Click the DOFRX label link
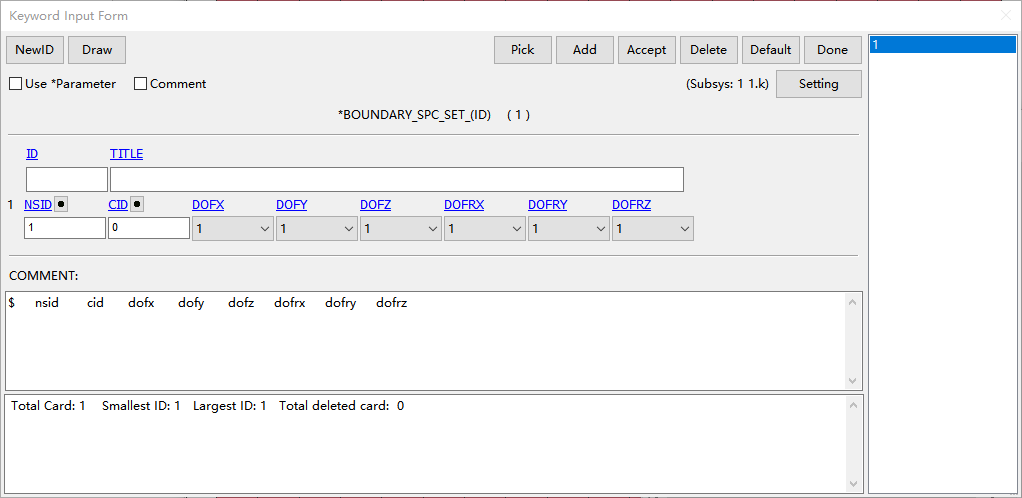Viewport: 1022px width, 498px height. pyautogui.click(x=464, y=205)
